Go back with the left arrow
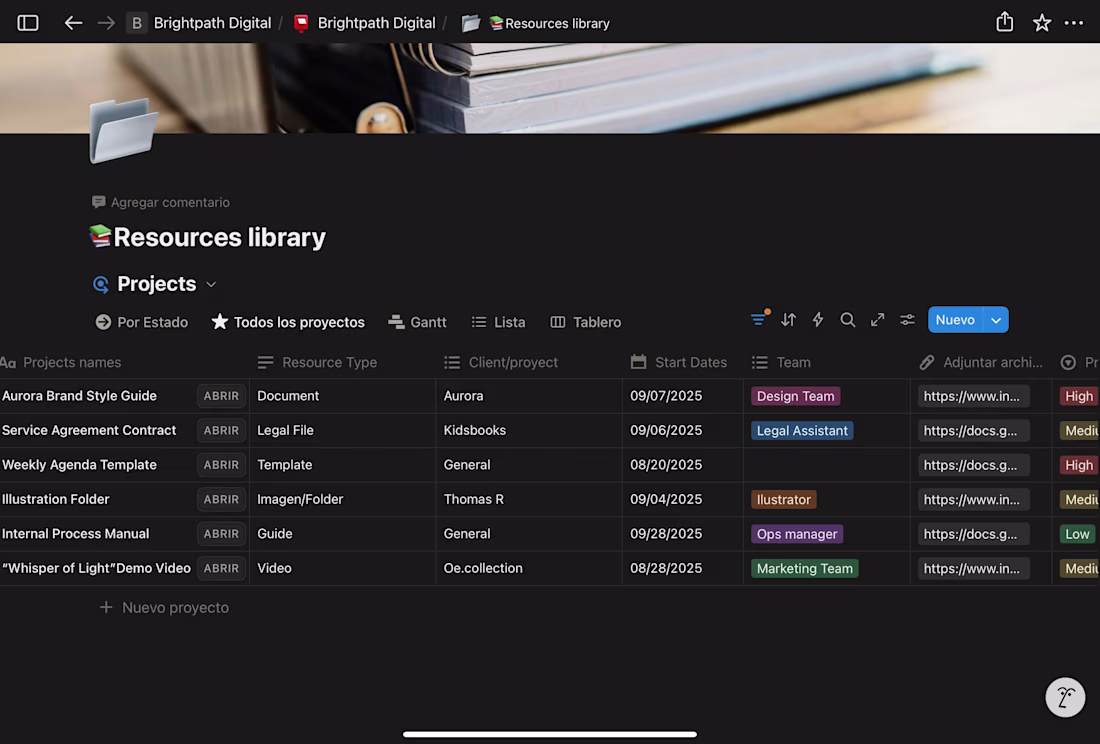Screen dimensions: 1100x744 click(73, 23)
